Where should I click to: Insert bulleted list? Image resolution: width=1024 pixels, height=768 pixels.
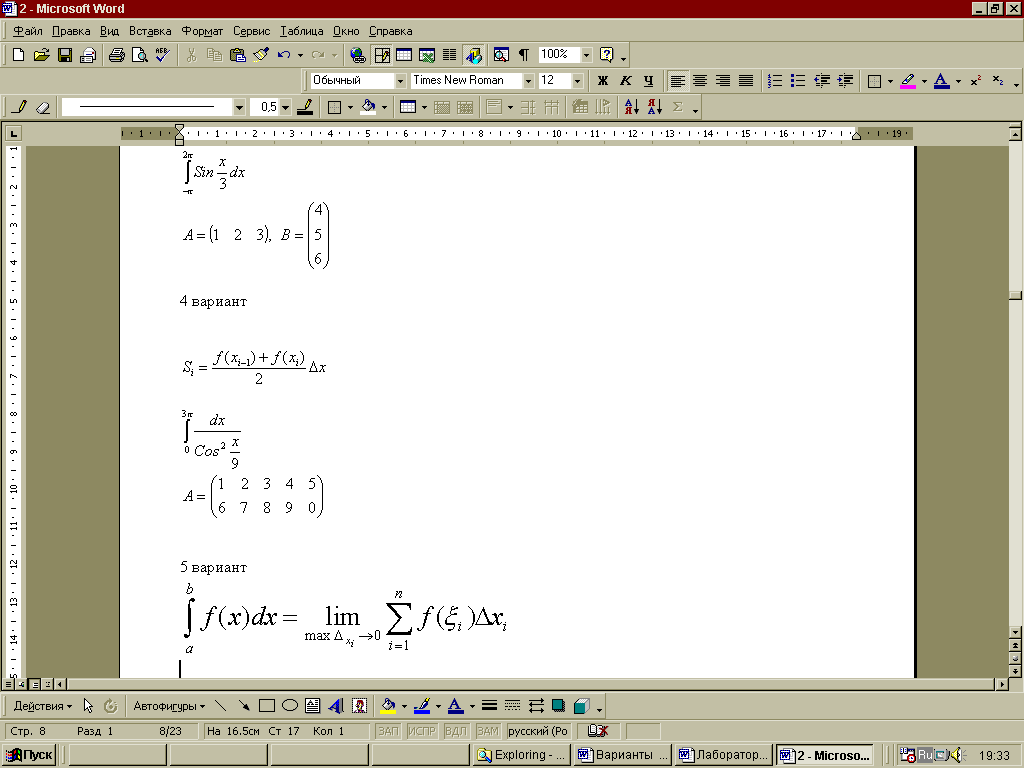pos(798,81)
